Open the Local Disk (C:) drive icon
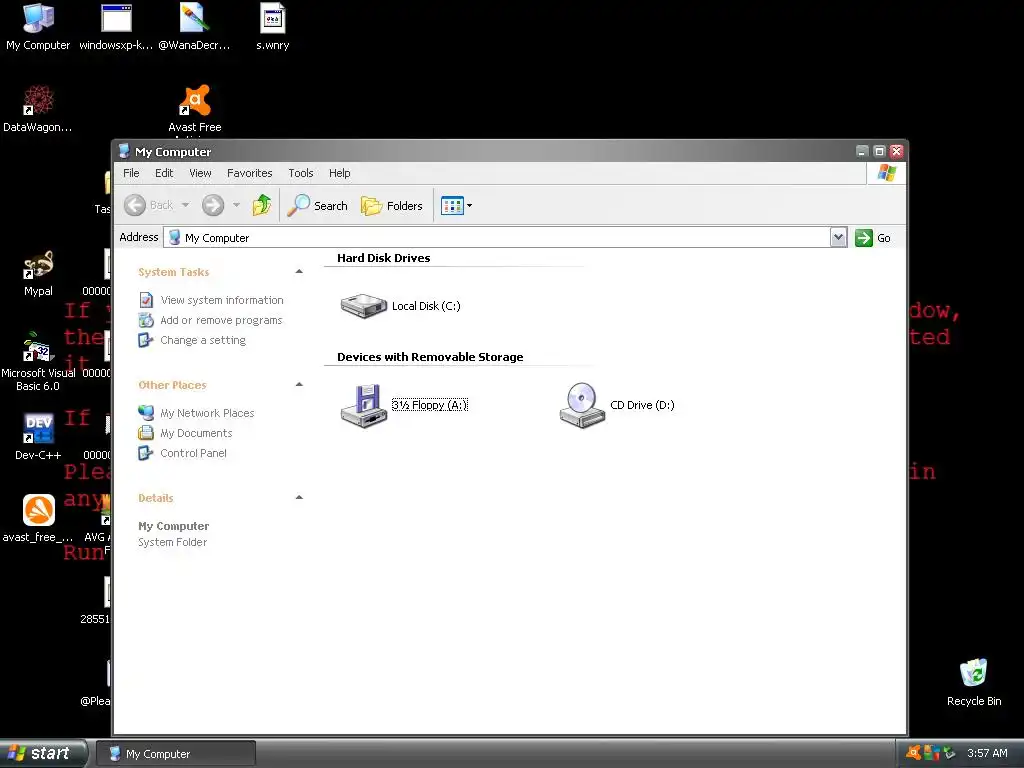This screenshot has height=768, width=1024. pos(364,306)
